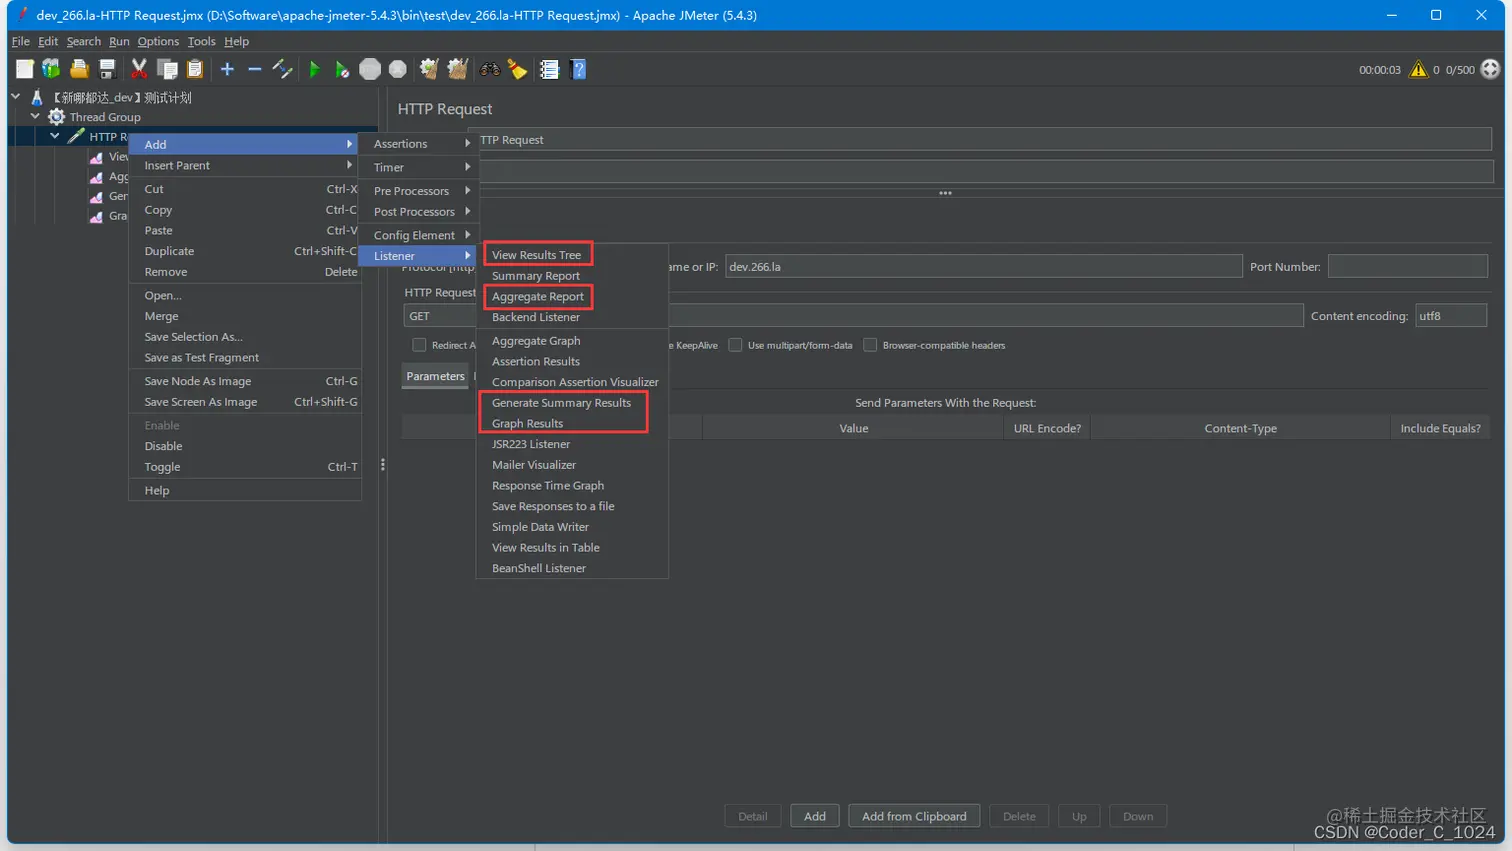The width and height of the screenshot is (1512, 851).
Task: Expand the Timer submenu
Action: (x=418, y=167)
